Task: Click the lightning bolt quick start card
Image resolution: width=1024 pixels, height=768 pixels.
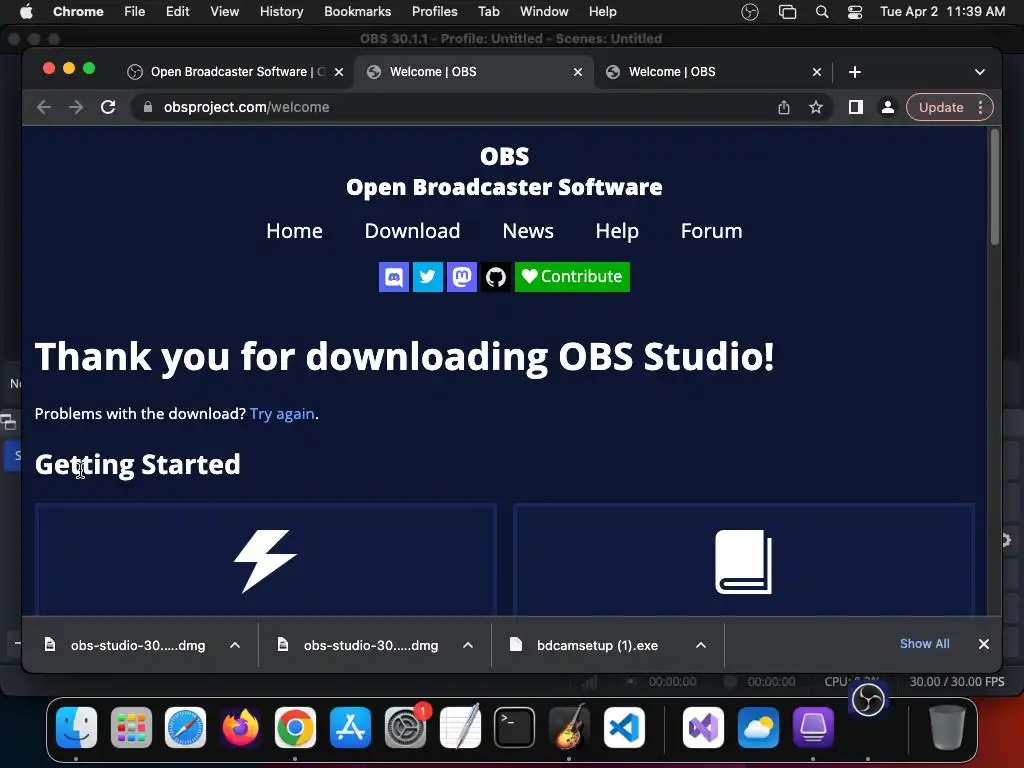Action: pos(265,561)
